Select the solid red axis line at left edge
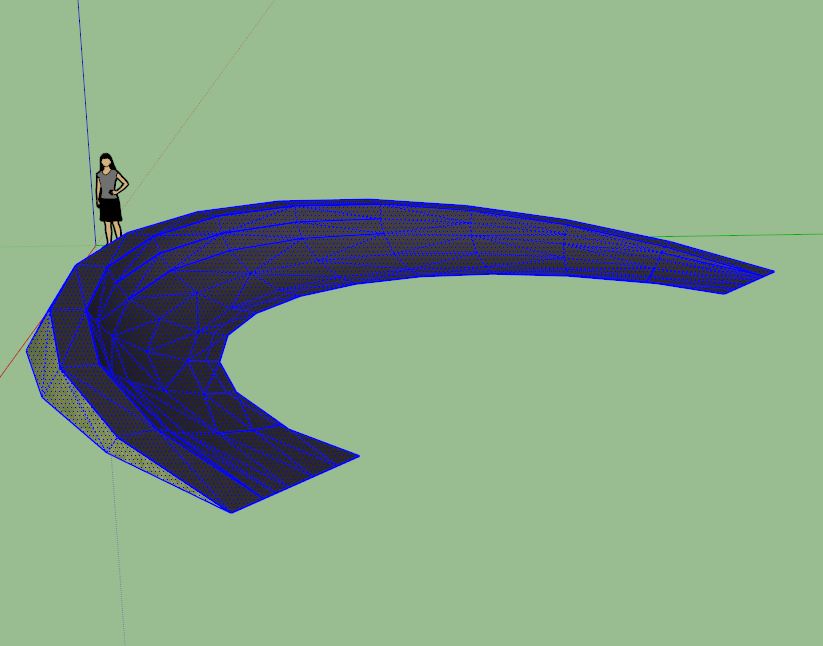The image size is (823, 646). [10, 364]
